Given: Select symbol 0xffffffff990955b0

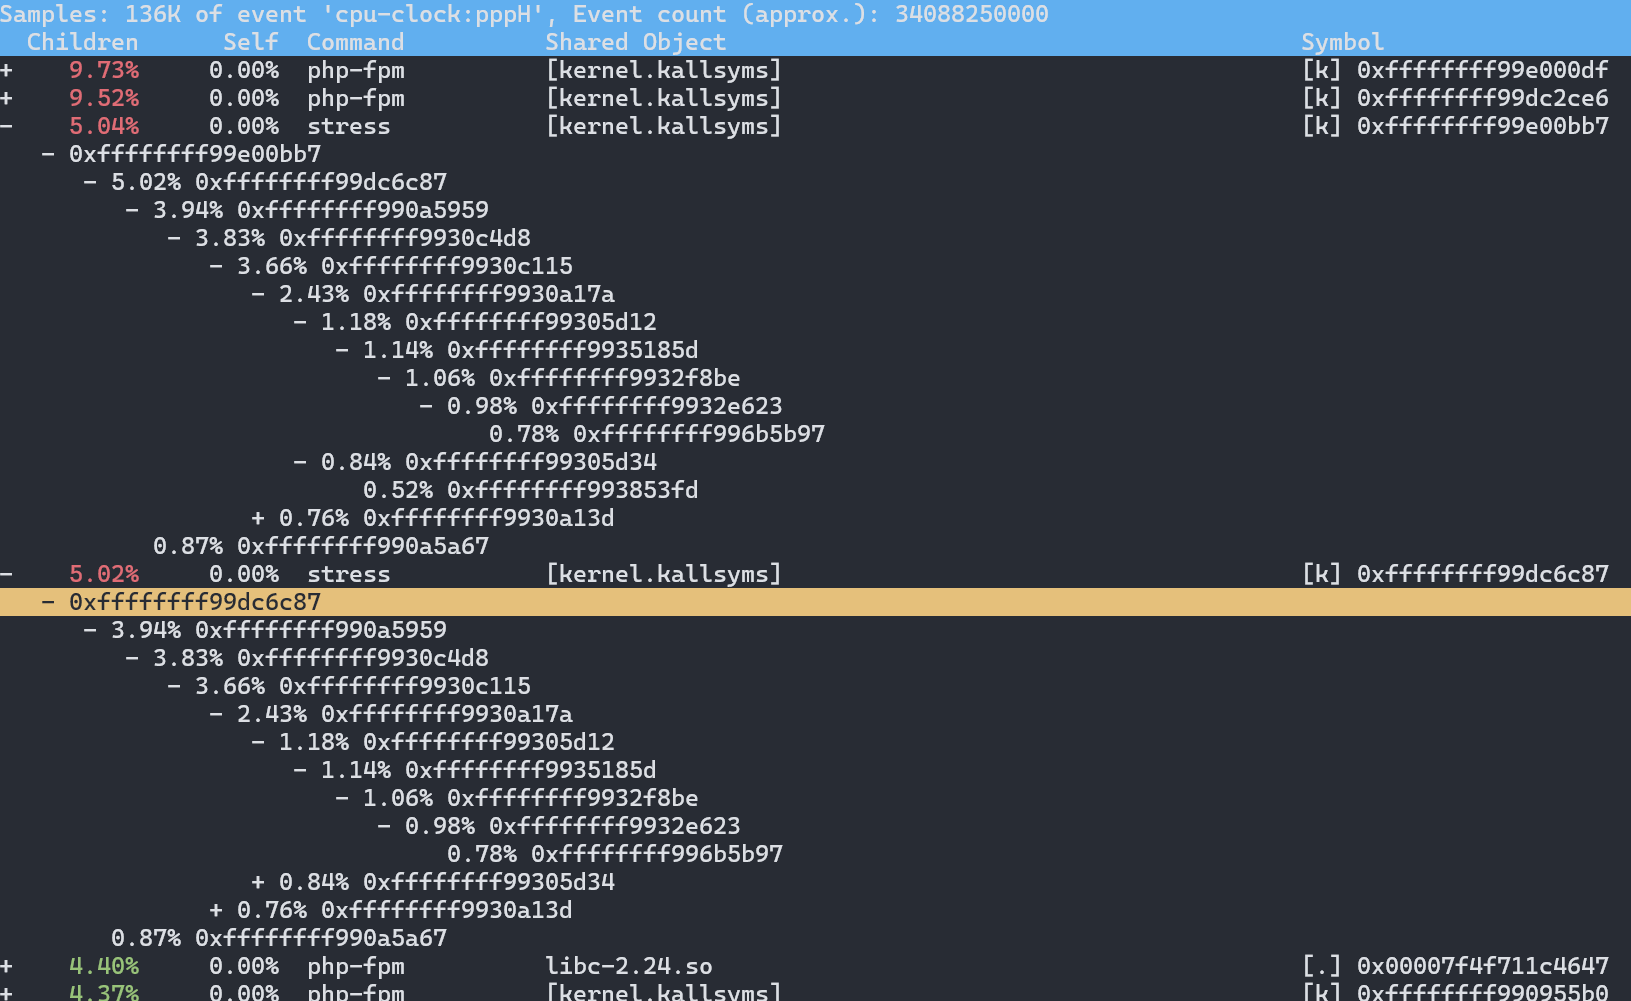Looking at the screenshot, I should 1483,993.
